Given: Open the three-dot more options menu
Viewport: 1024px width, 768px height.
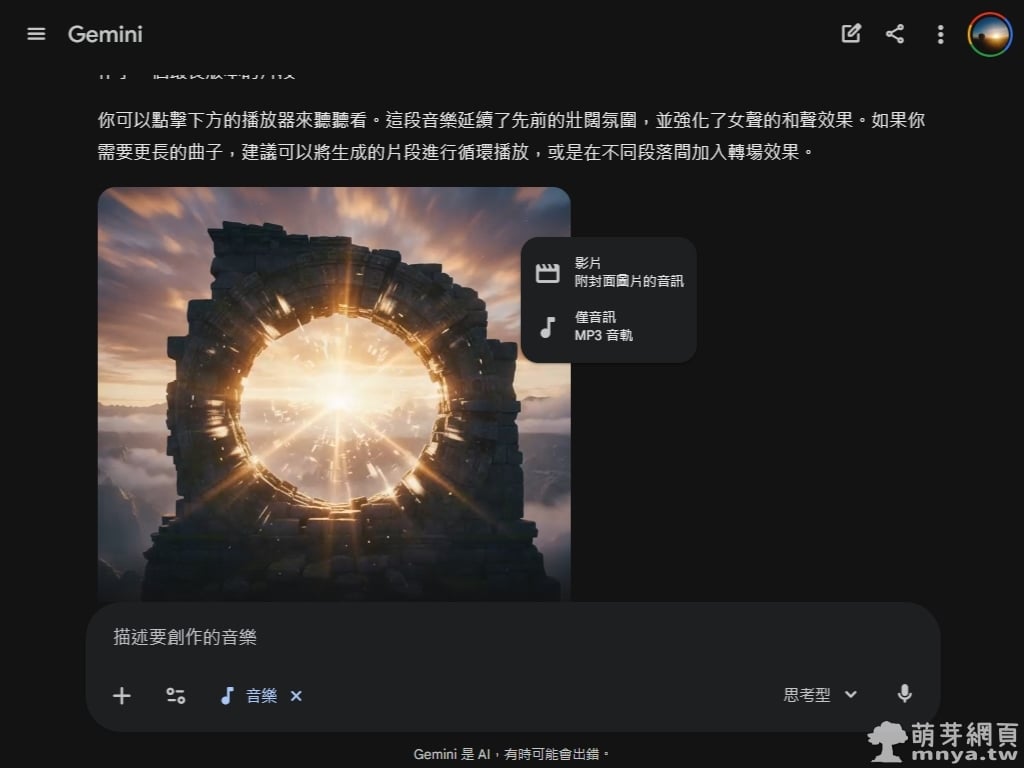Looking at the screenshot, I should click(940, 34).
